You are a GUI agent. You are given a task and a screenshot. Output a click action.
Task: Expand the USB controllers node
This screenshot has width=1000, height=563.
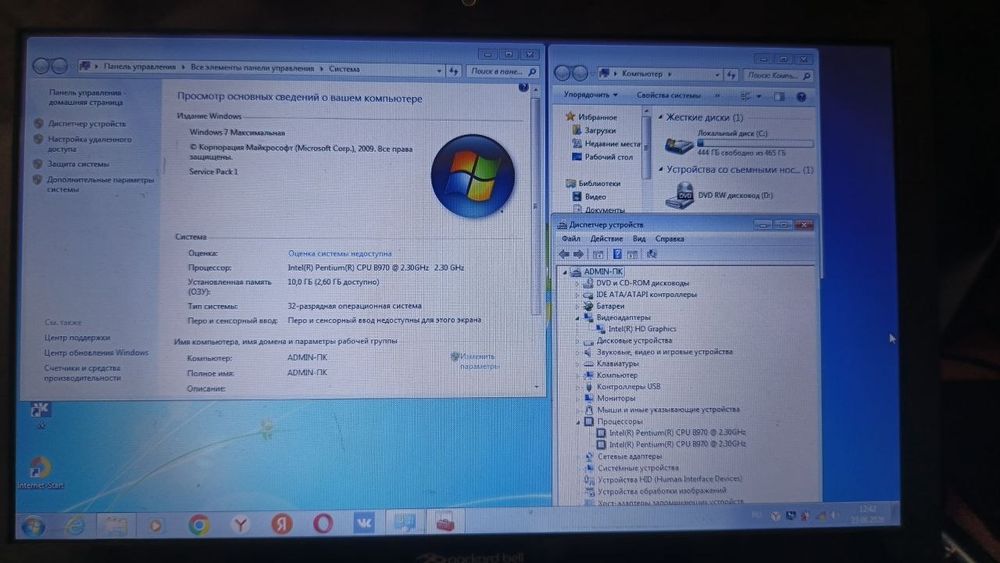tap(578, 387)
